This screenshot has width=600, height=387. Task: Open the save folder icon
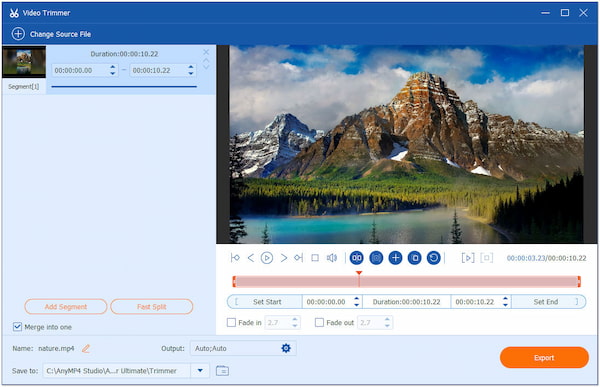click(x=222, y=371)
